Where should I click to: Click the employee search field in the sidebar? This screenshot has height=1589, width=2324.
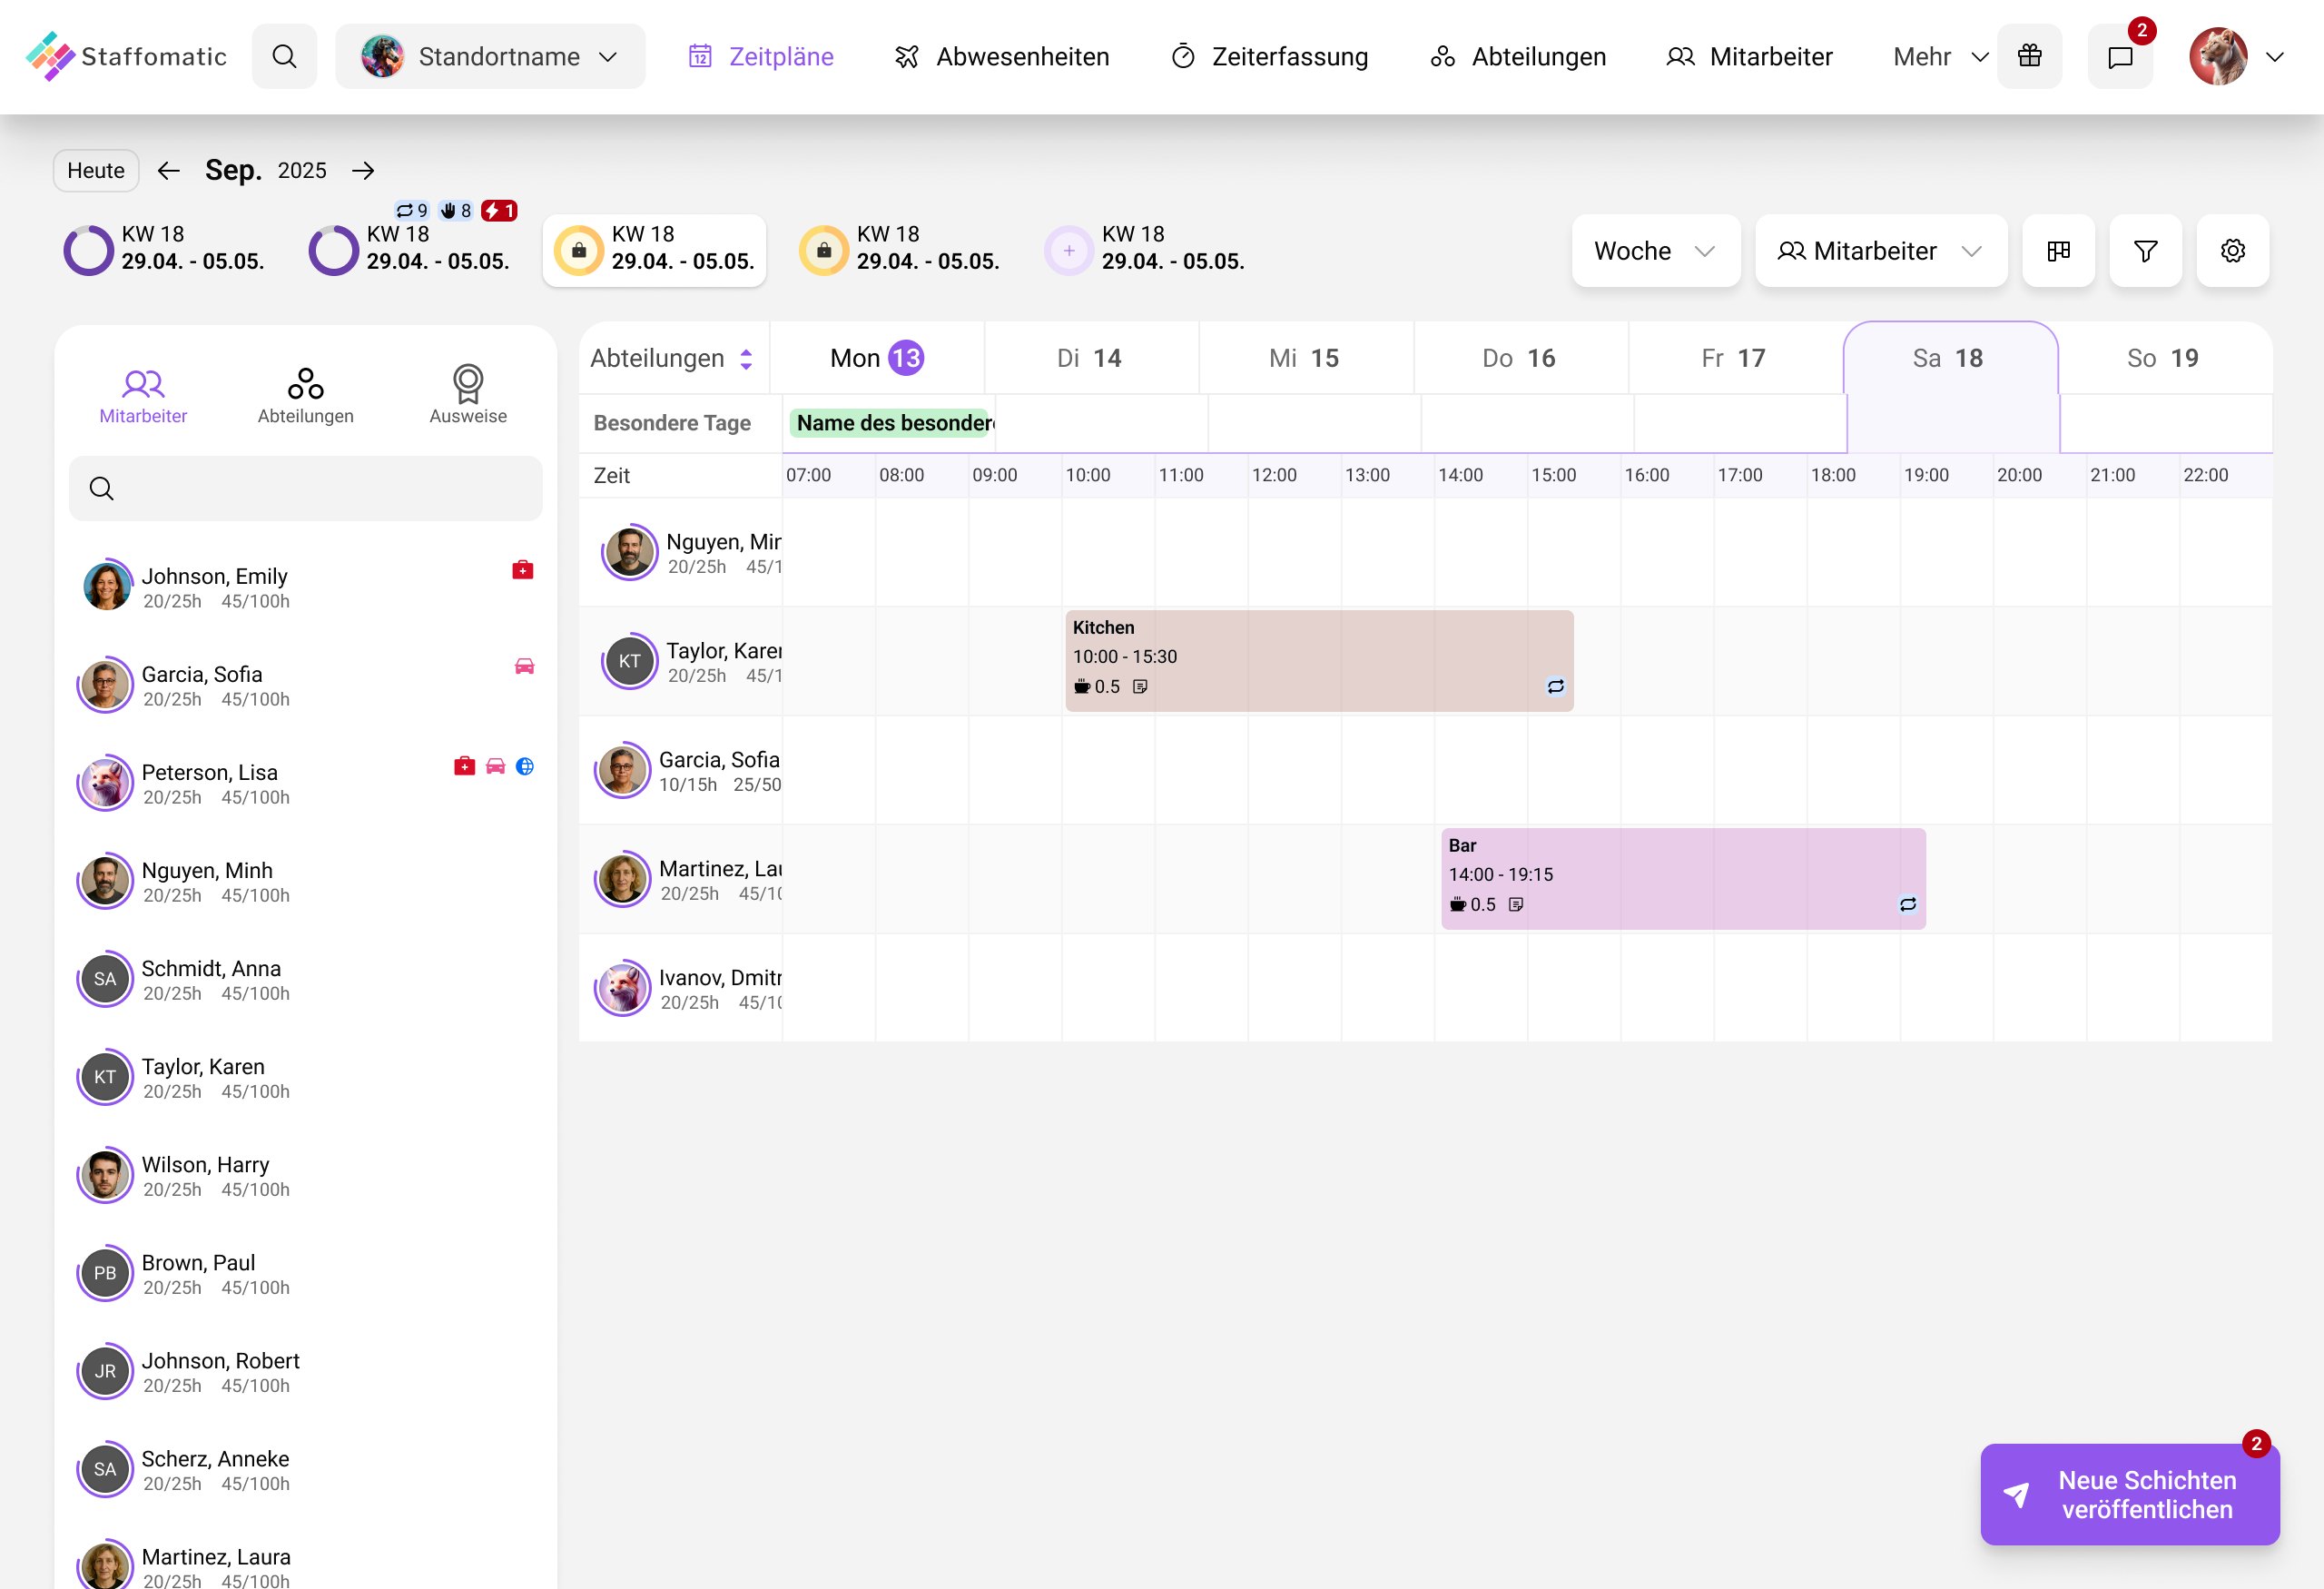point(305,488)
